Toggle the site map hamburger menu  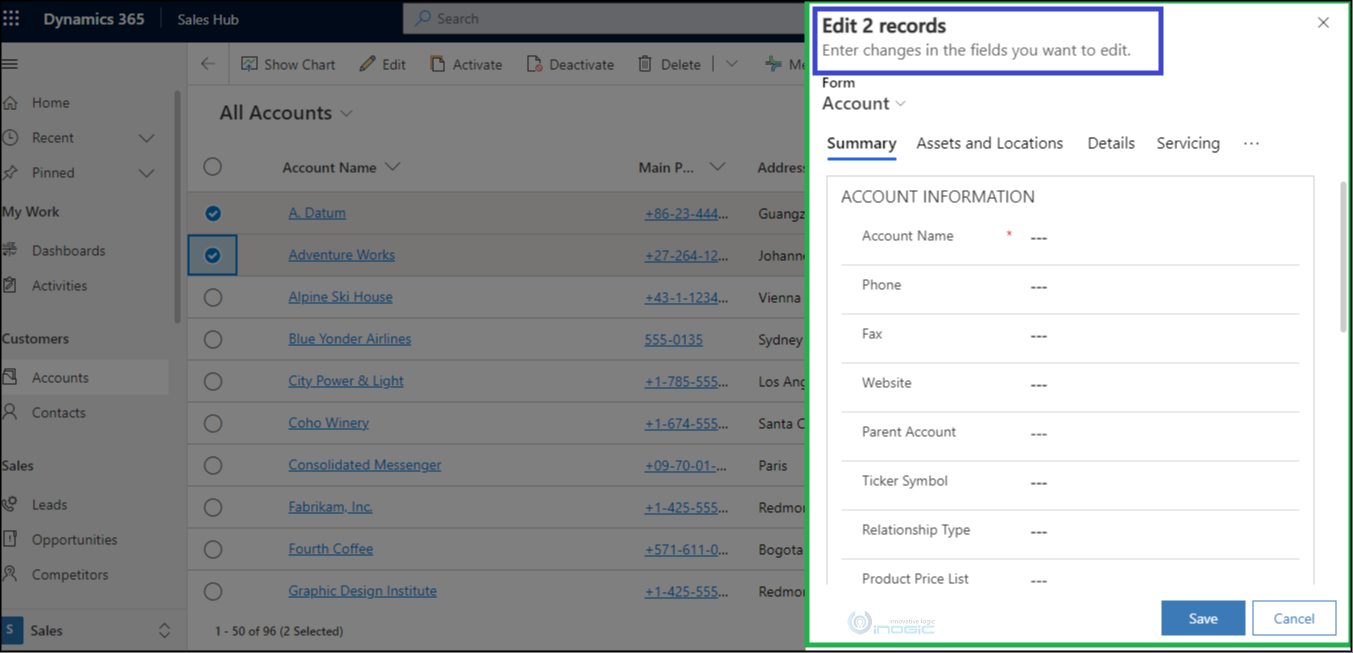(x=10, y=64)
